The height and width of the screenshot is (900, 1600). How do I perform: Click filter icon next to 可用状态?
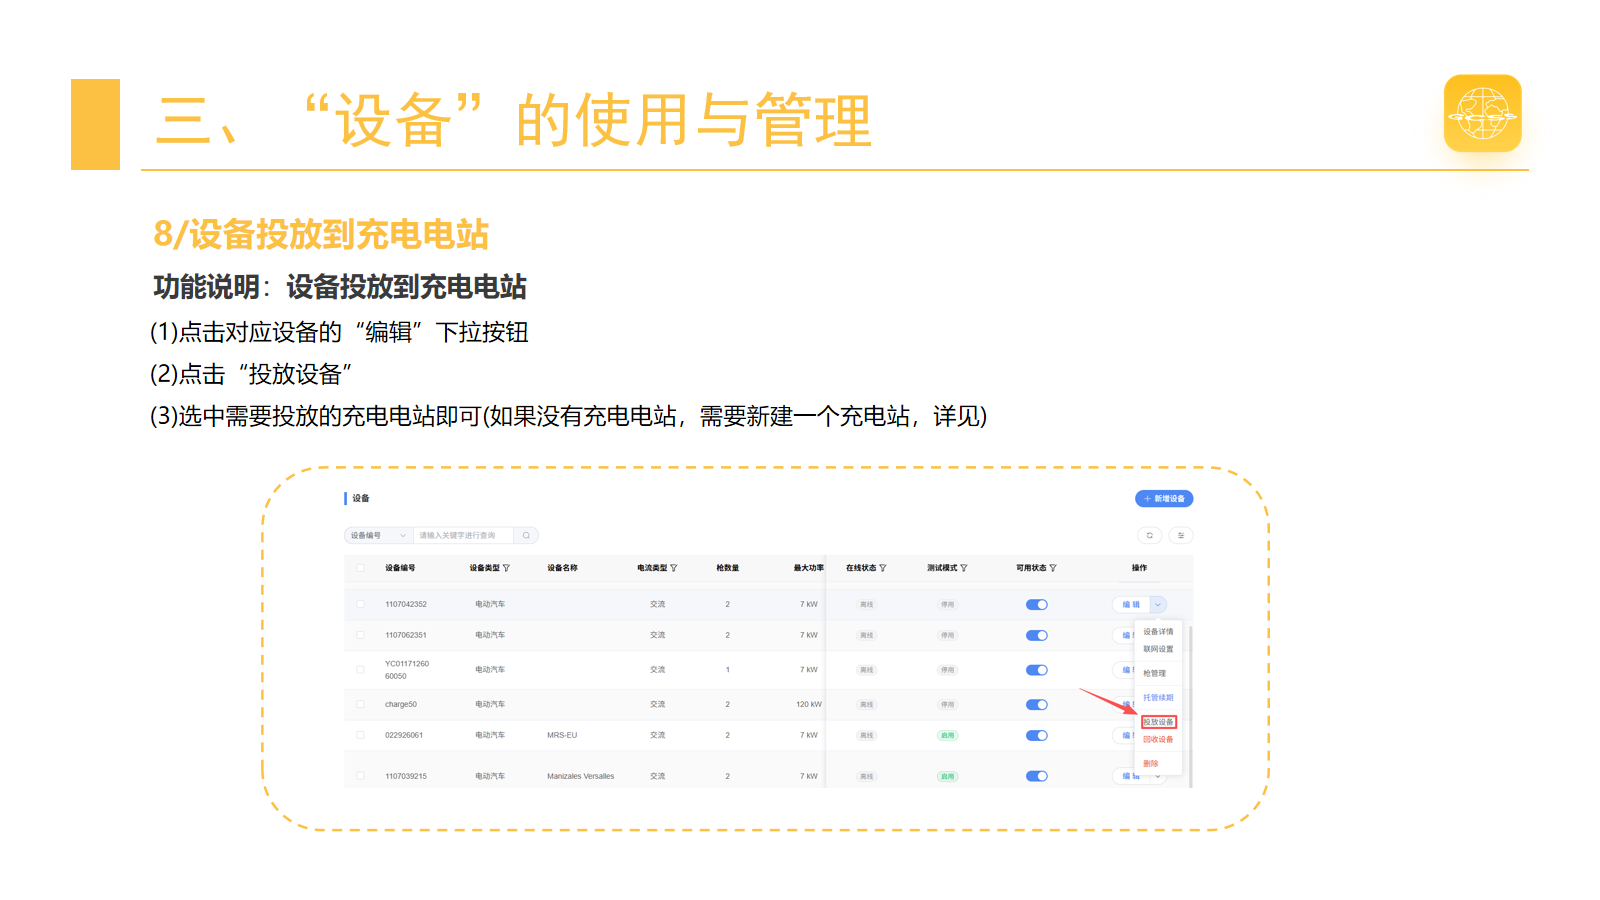coord(1053,568)
